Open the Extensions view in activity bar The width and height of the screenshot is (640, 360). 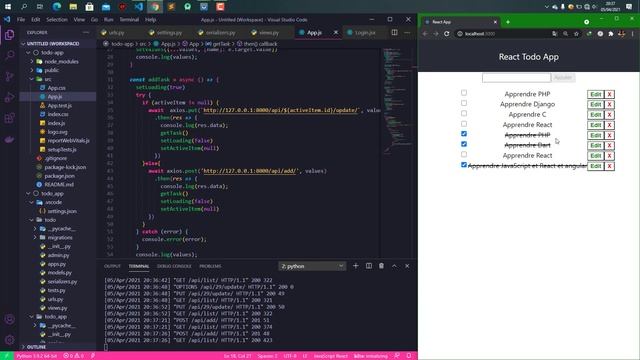(9, 118)
